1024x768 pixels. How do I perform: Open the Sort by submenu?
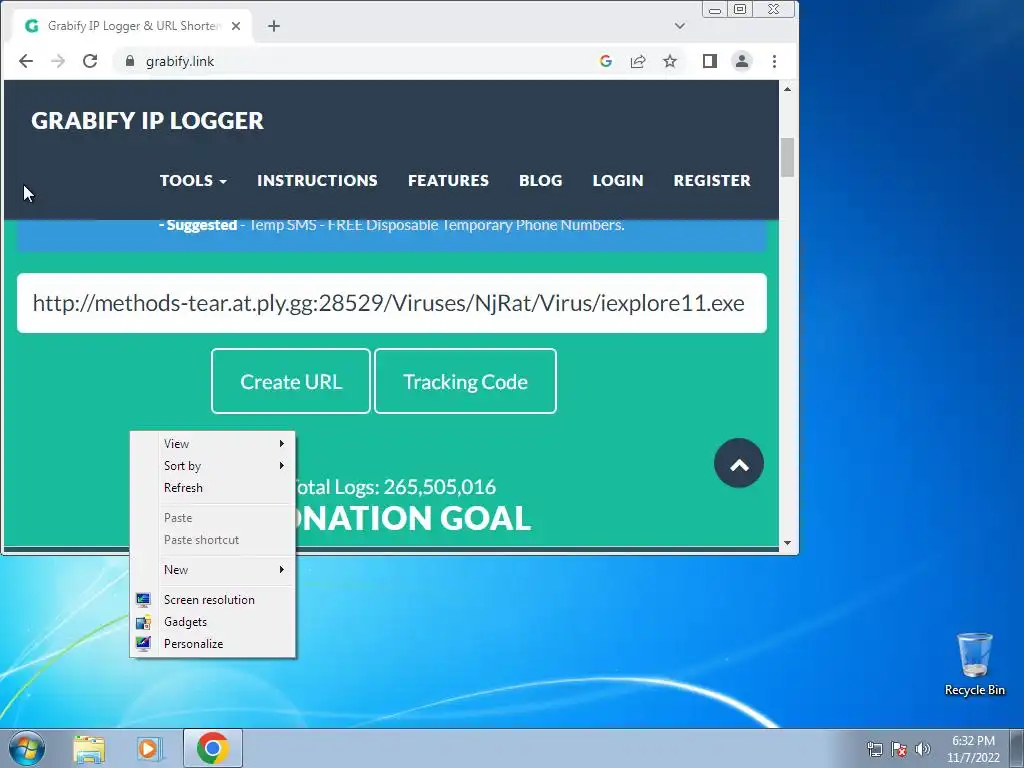point(213,466)
